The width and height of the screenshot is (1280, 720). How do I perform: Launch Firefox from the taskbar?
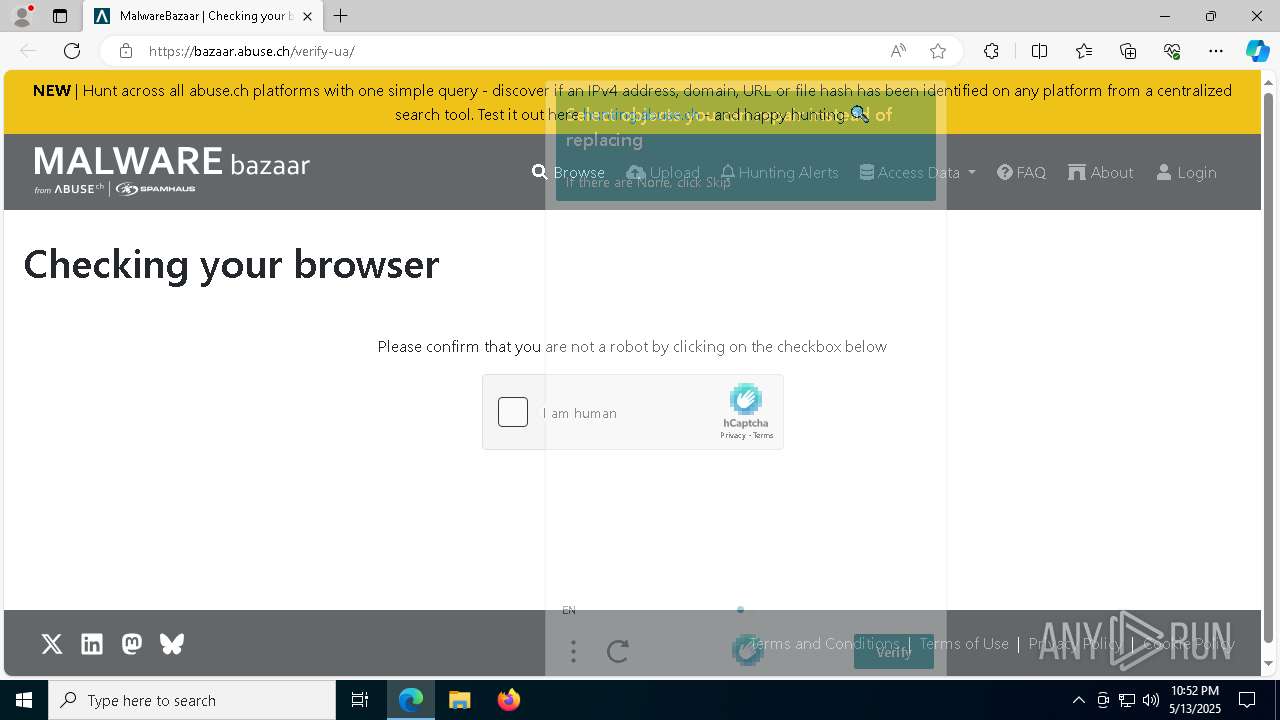[509, 700]
